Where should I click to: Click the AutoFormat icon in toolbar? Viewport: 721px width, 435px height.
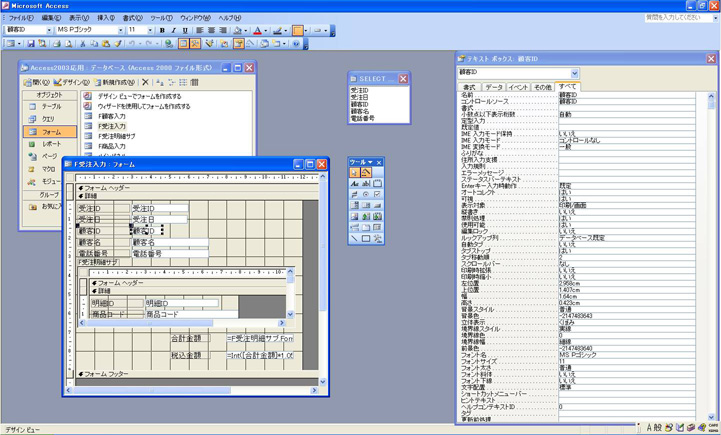209,44
